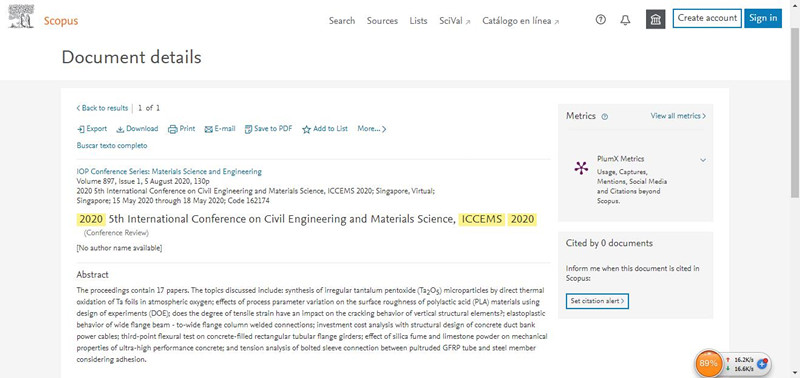Screen dimensions: 800x378
Task: Click the Add to List star icon
Action: tap(306, 130)
